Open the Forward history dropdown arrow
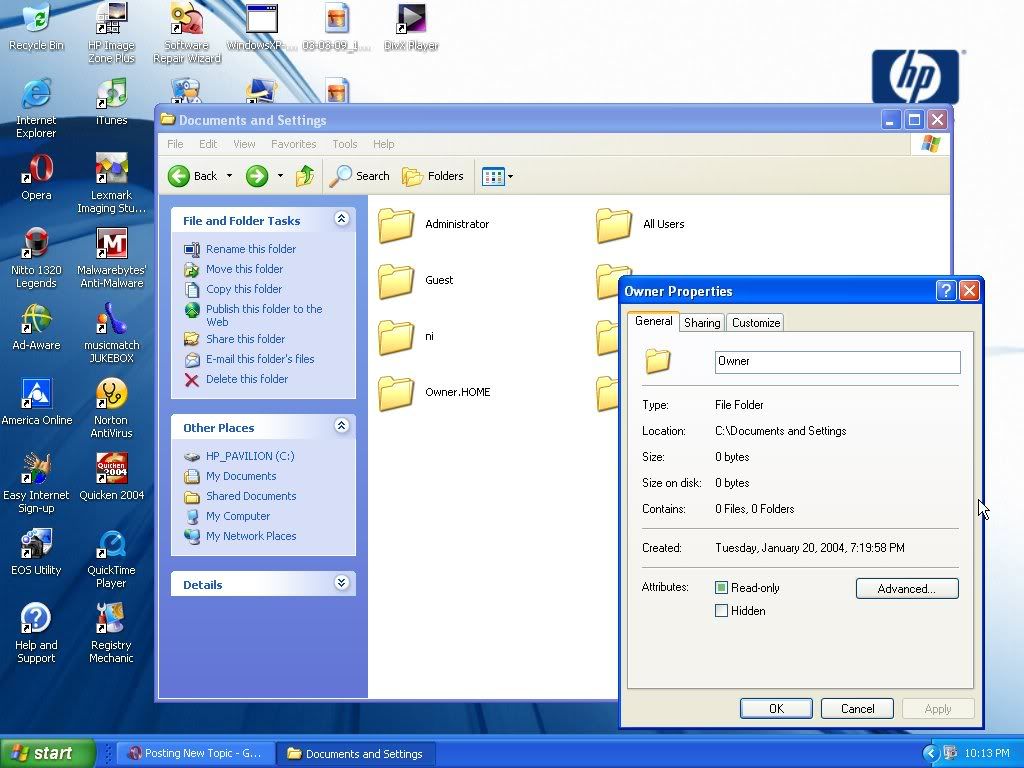This screenshot has height=768, width=1024. click(280, 176)
